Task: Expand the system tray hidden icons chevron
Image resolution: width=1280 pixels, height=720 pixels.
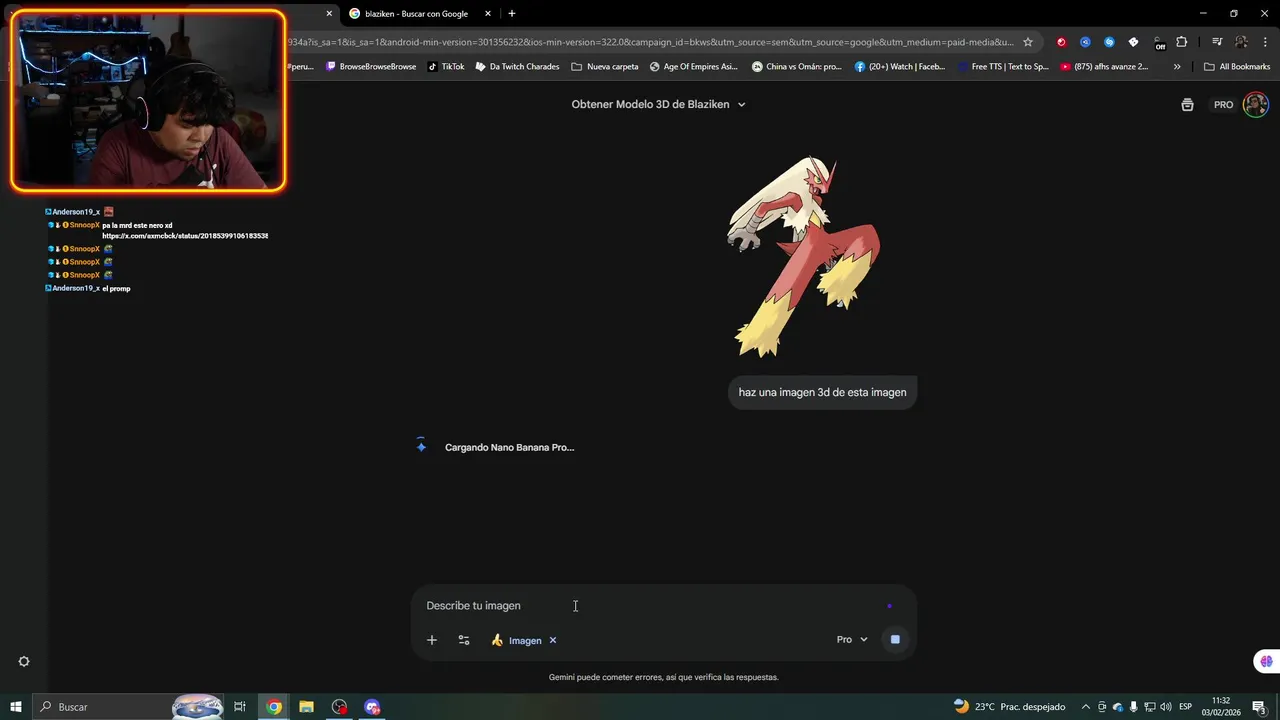Action: [x=1086, y=707]
